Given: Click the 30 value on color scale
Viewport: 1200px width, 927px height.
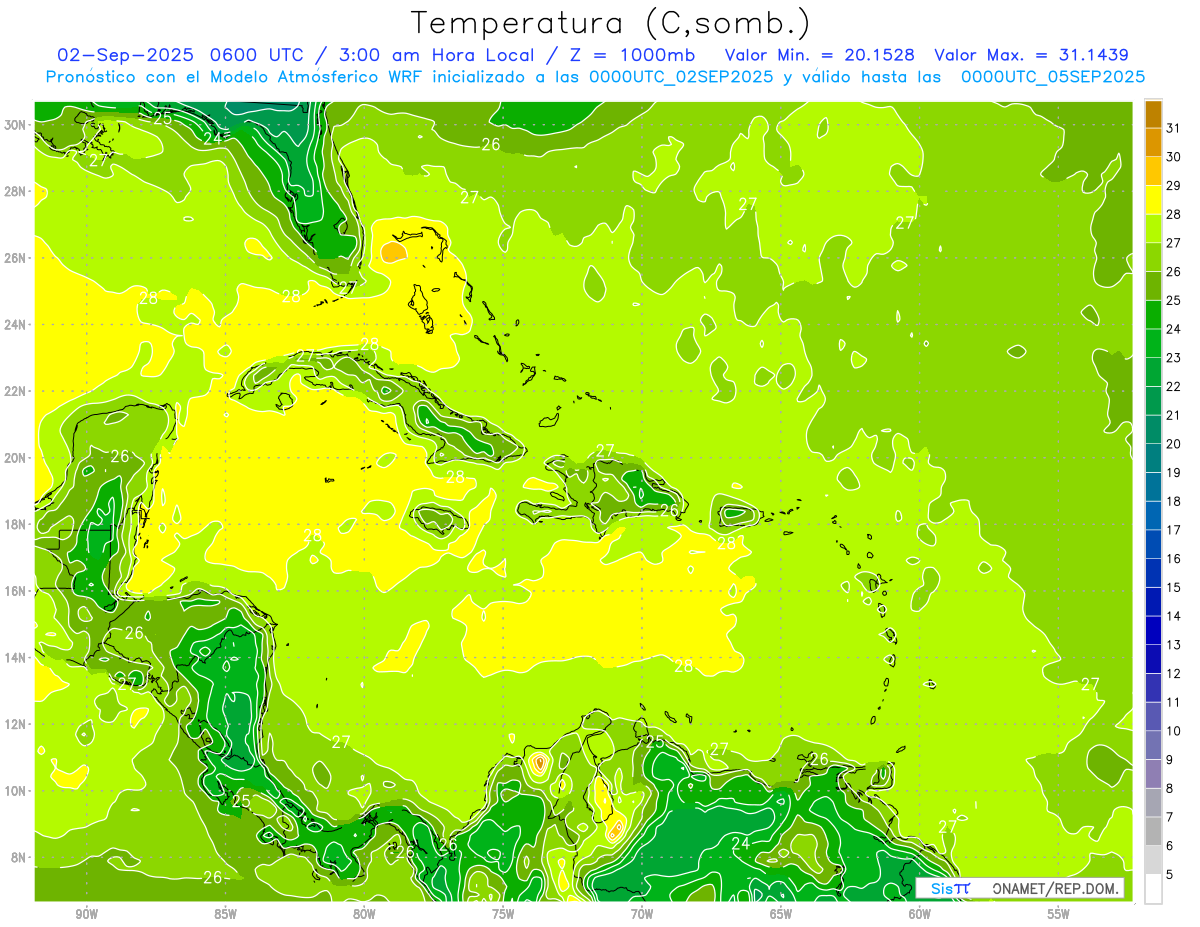Looking at the screenshot, I should (x=1174, y=157).
